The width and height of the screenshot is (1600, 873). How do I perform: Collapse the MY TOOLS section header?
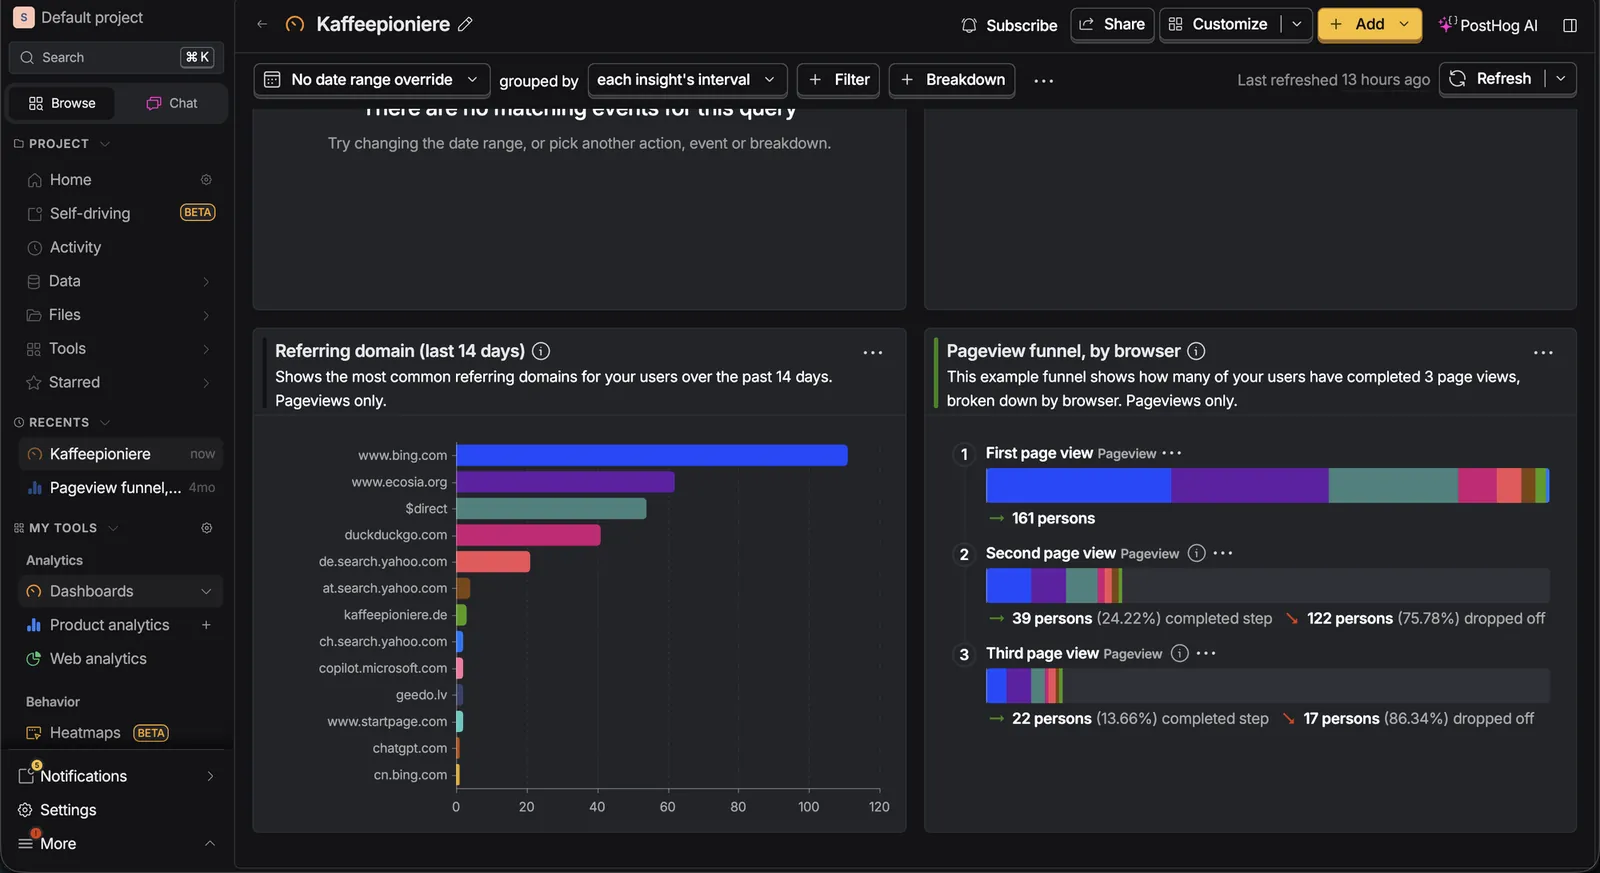66,528
